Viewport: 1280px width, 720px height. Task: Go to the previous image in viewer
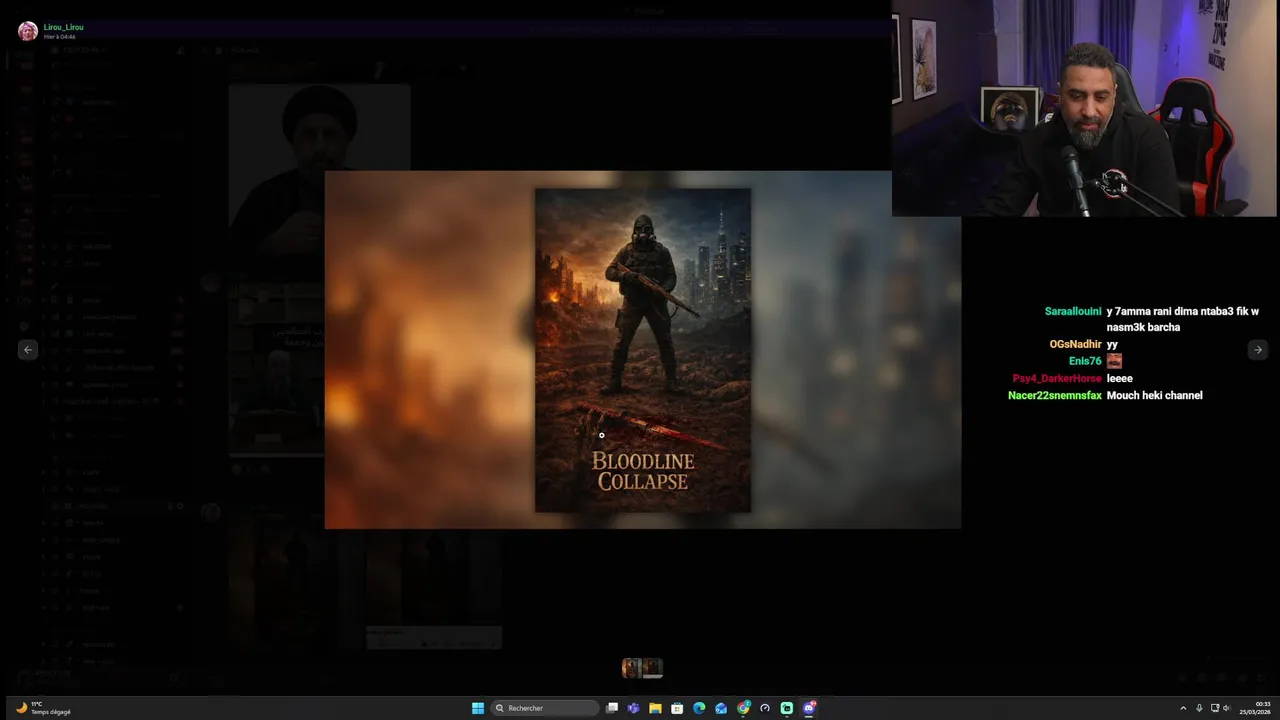point(28,349)
